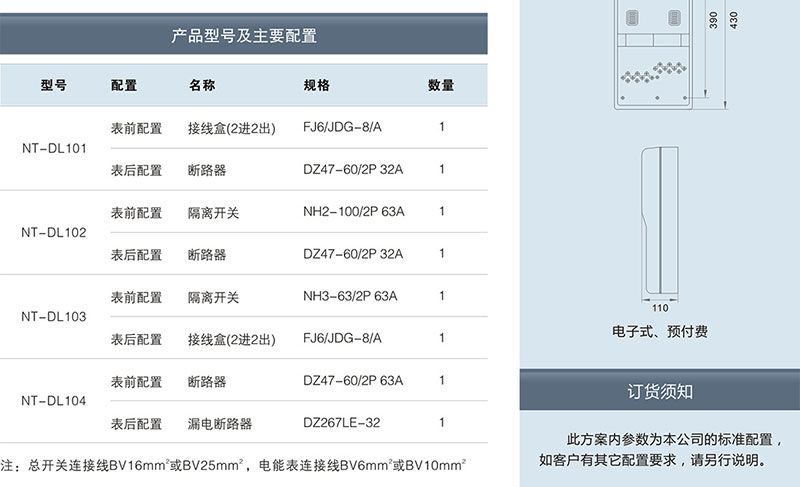Click the meter box front-view diagram
Viewport: 800px width, 487px height.
point(653,55)
